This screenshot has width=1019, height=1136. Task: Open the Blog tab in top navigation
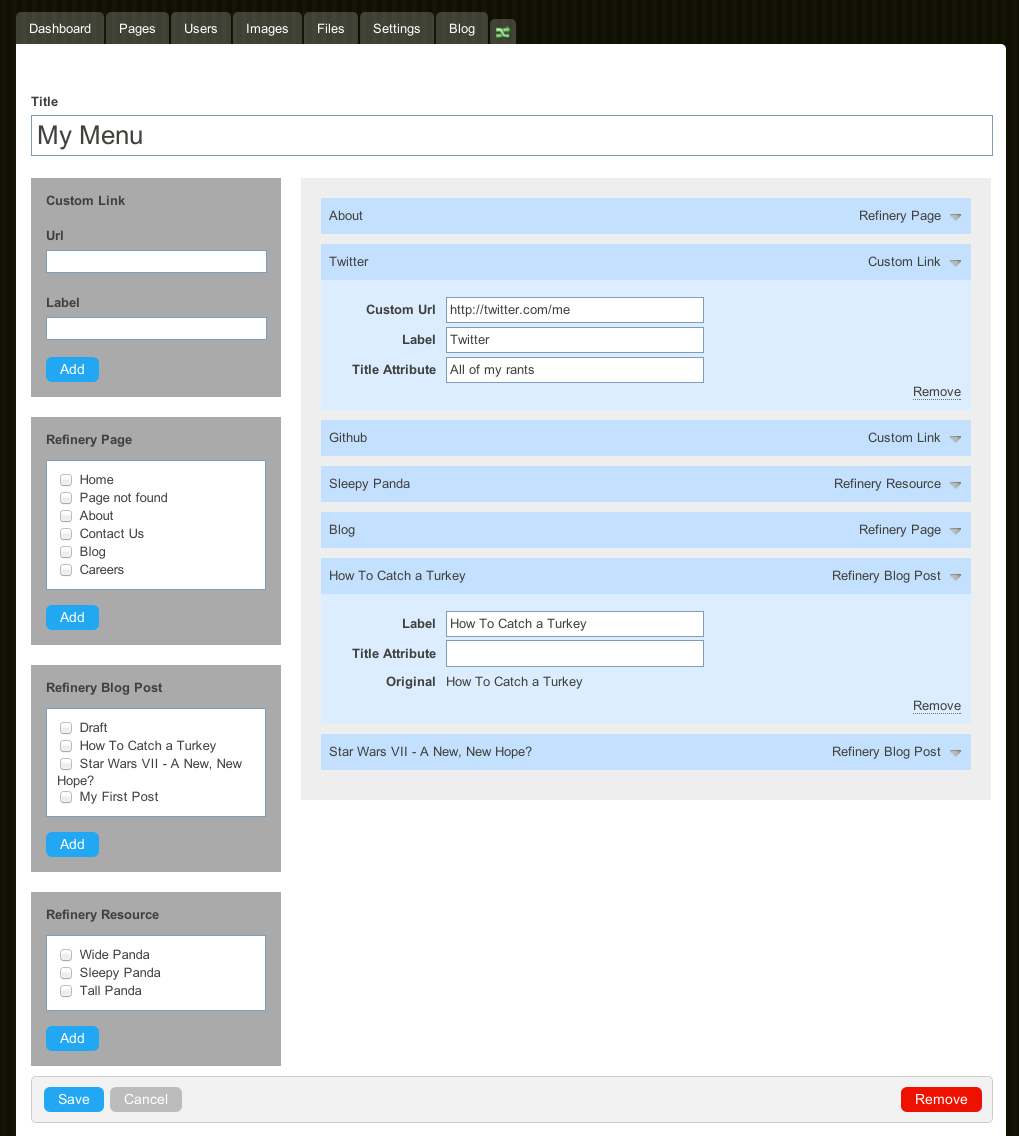click(x=461, y=28)
